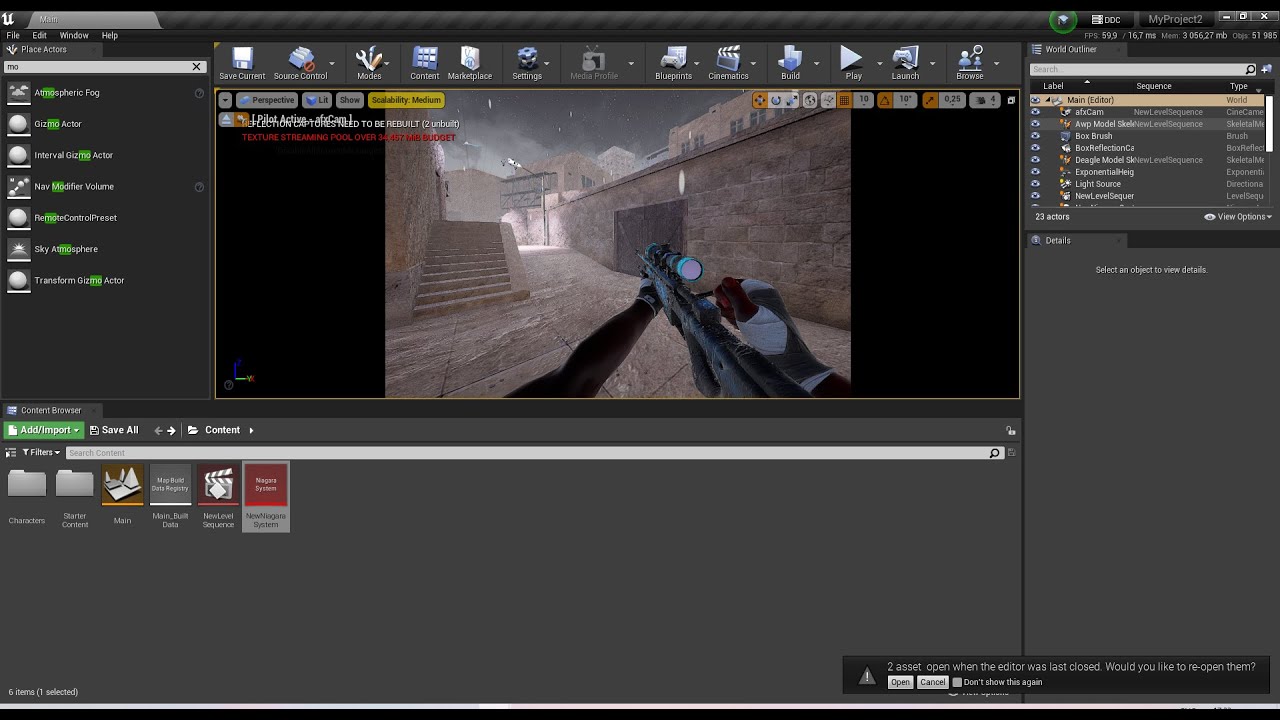This screenshot has width=1280, height=720.
Task: Open the Perspective view mode dropdown
Action: pyautogui.click(x=267, y=100)
